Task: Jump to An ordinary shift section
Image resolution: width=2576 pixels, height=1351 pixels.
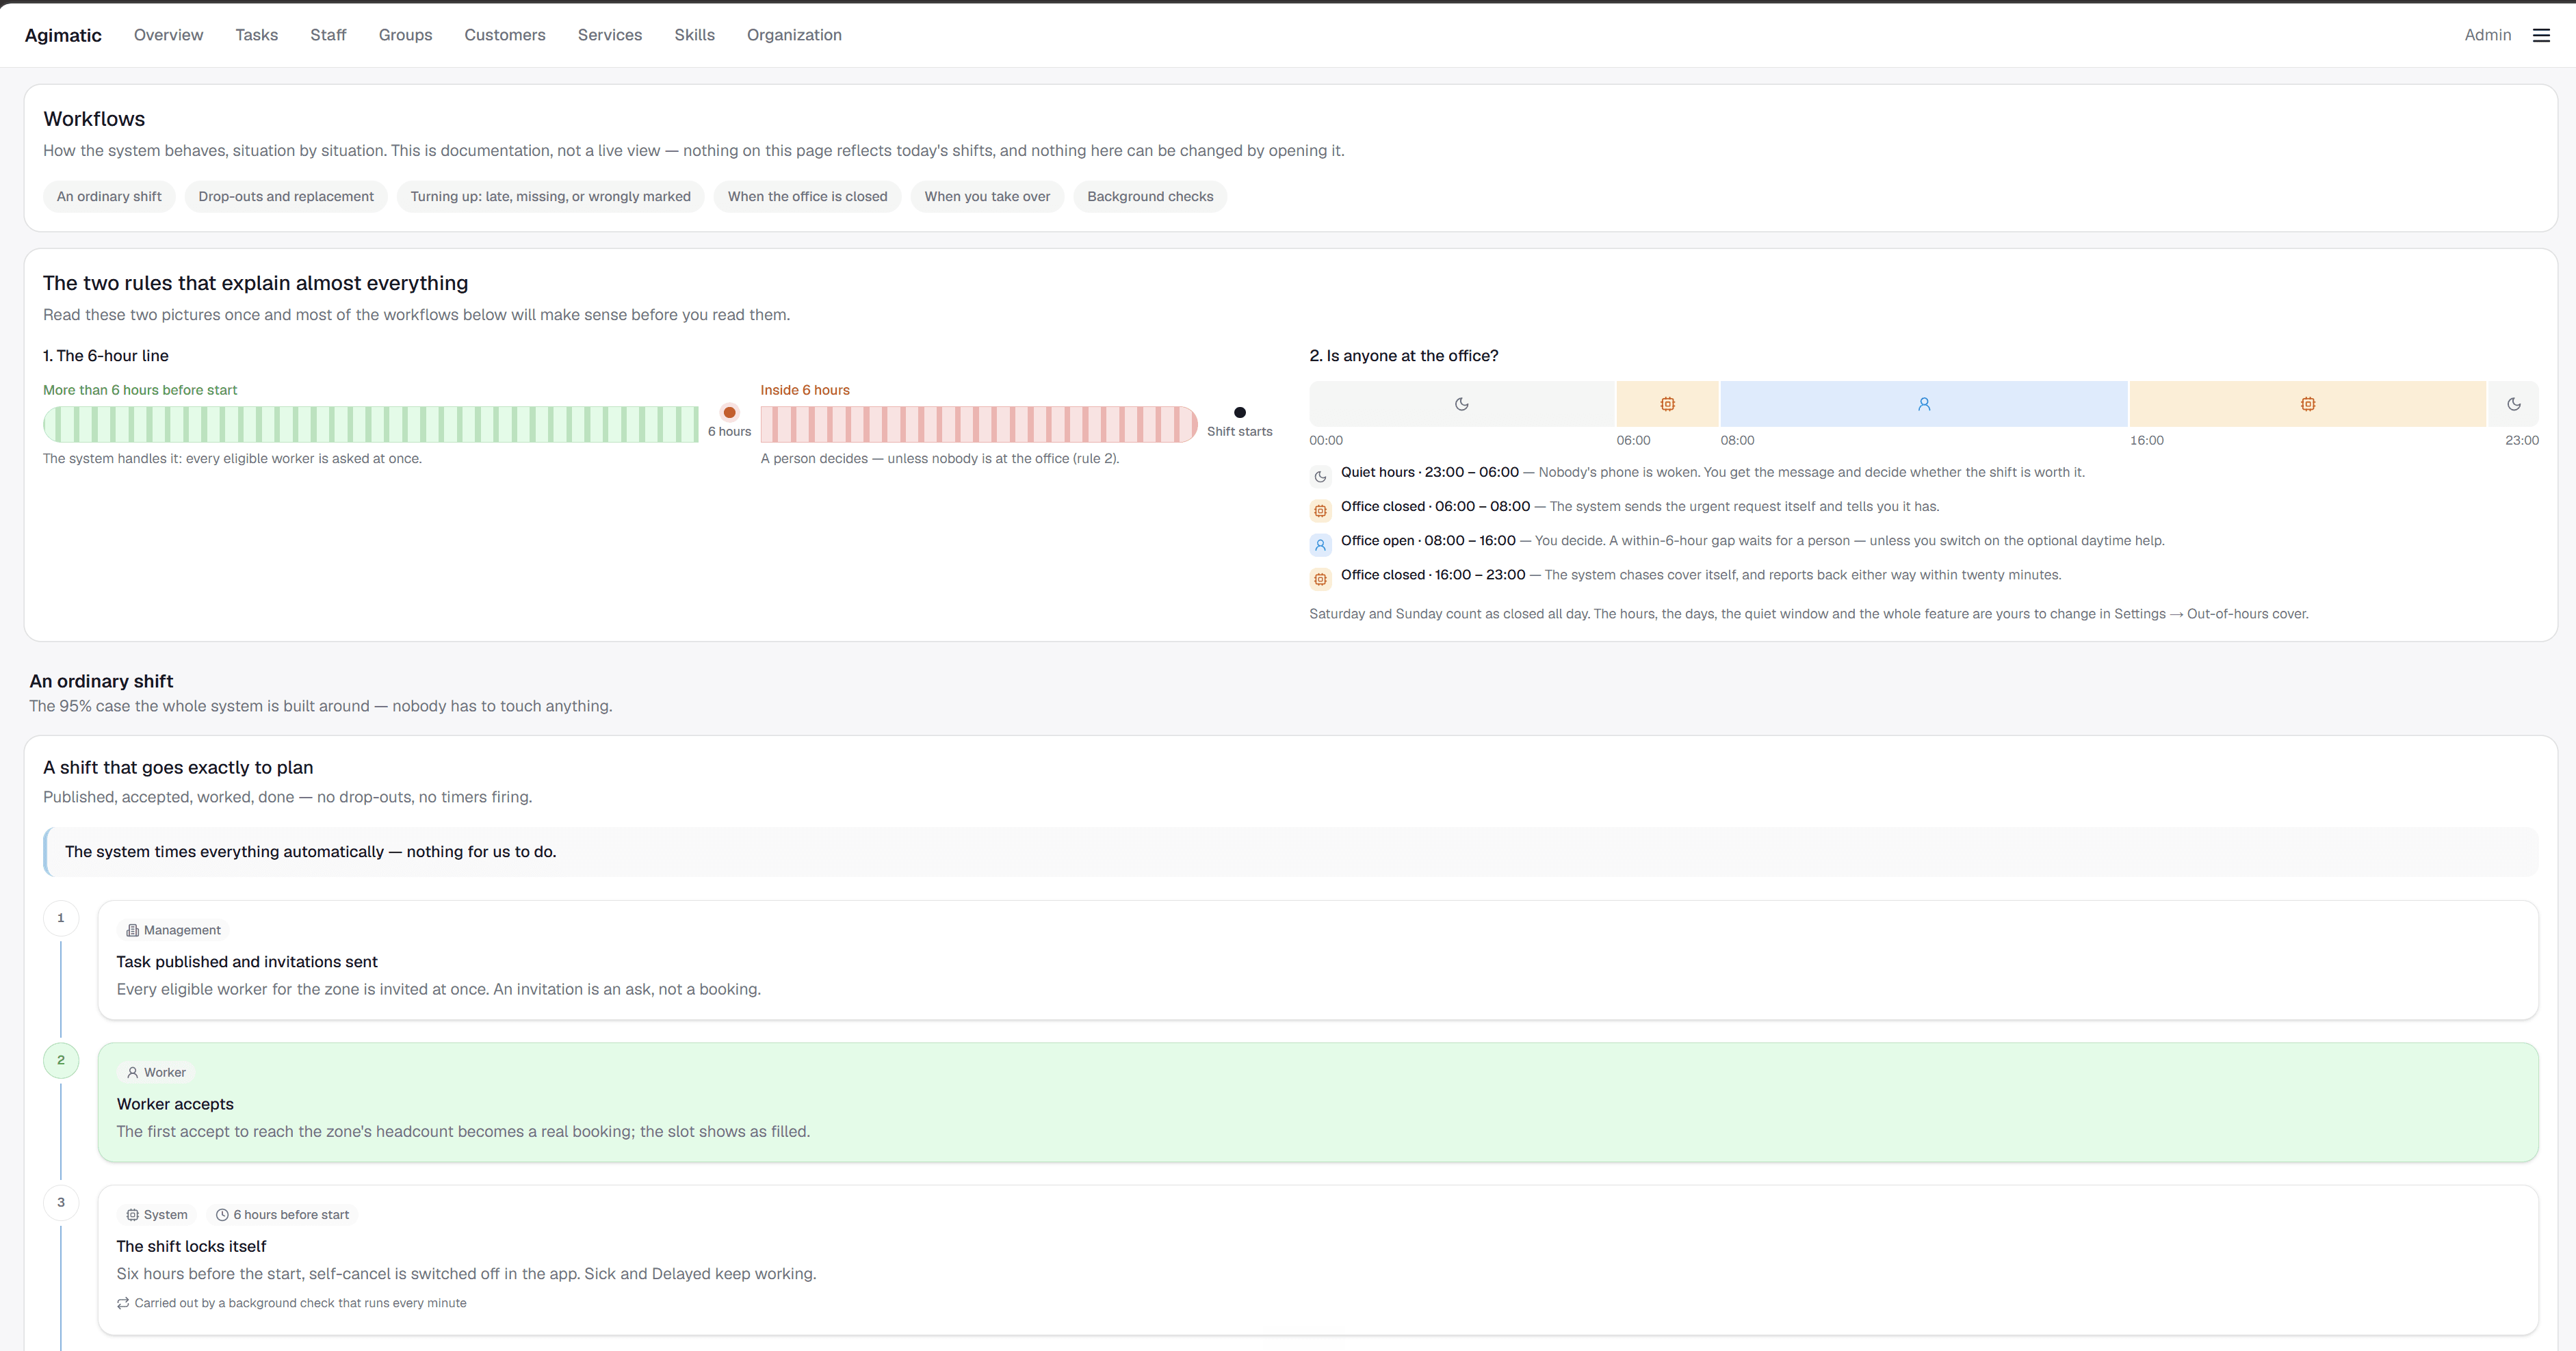Action: coord(109,197)
